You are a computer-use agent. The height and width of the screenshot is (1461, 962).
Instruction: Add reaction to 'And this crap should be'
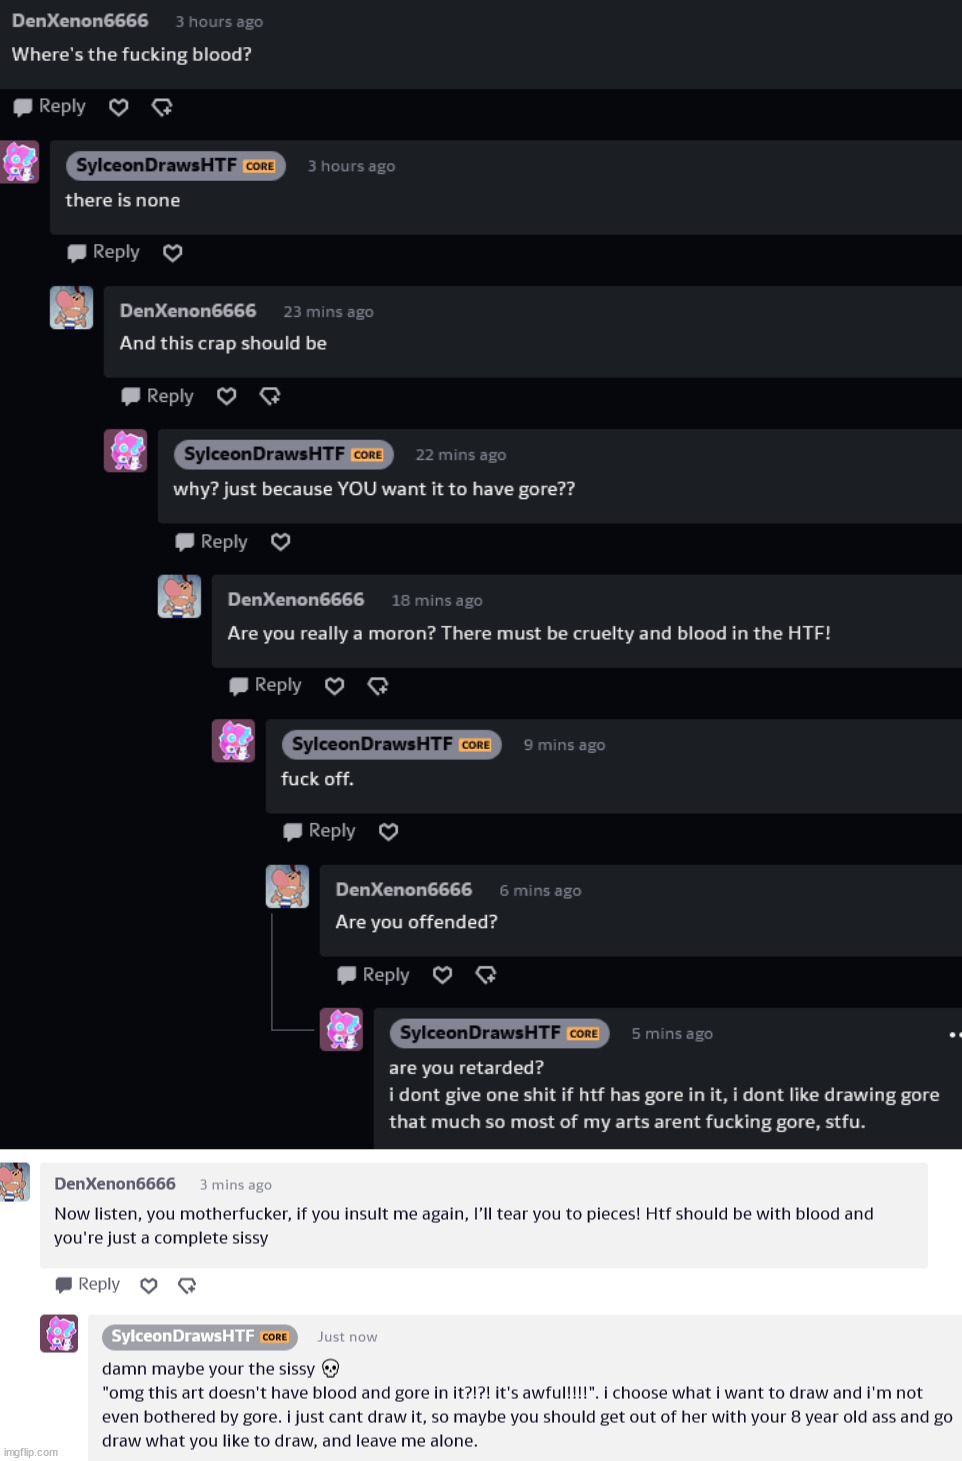(270, 396)
